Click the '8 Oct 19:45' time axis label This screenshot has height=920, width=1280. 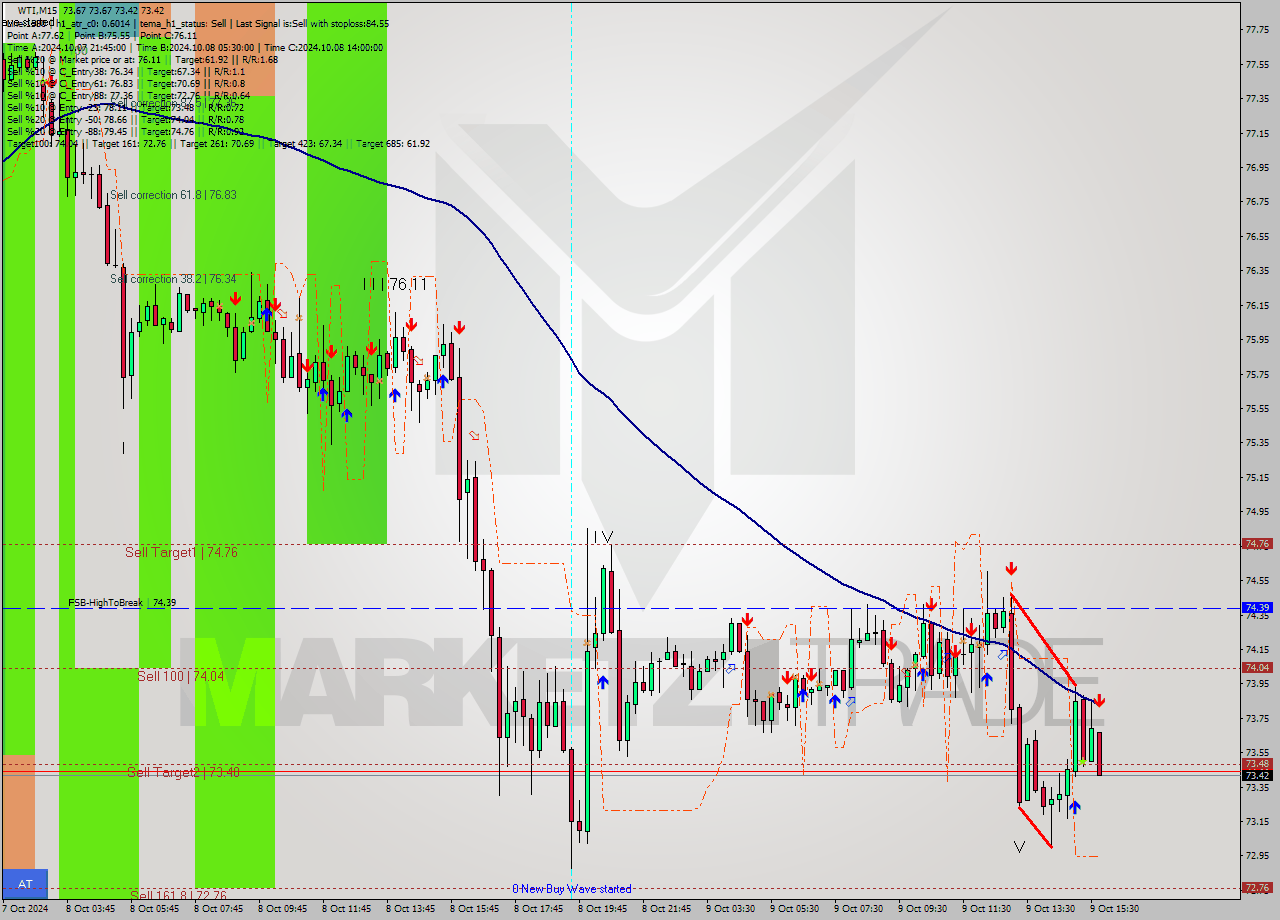604,909
